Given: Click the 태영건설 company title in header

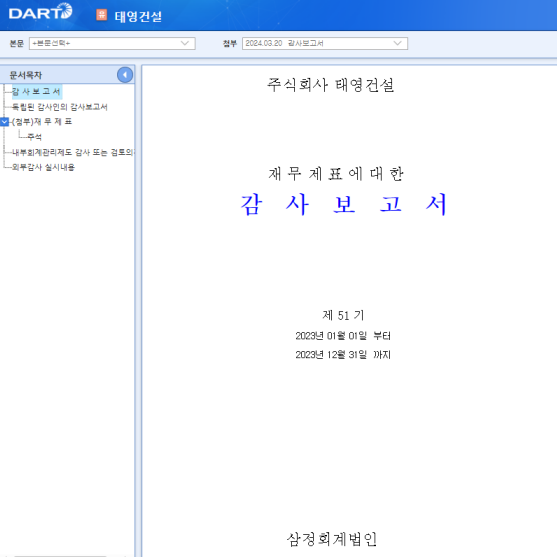Looking at the screenshot, I should click(138, 16).
